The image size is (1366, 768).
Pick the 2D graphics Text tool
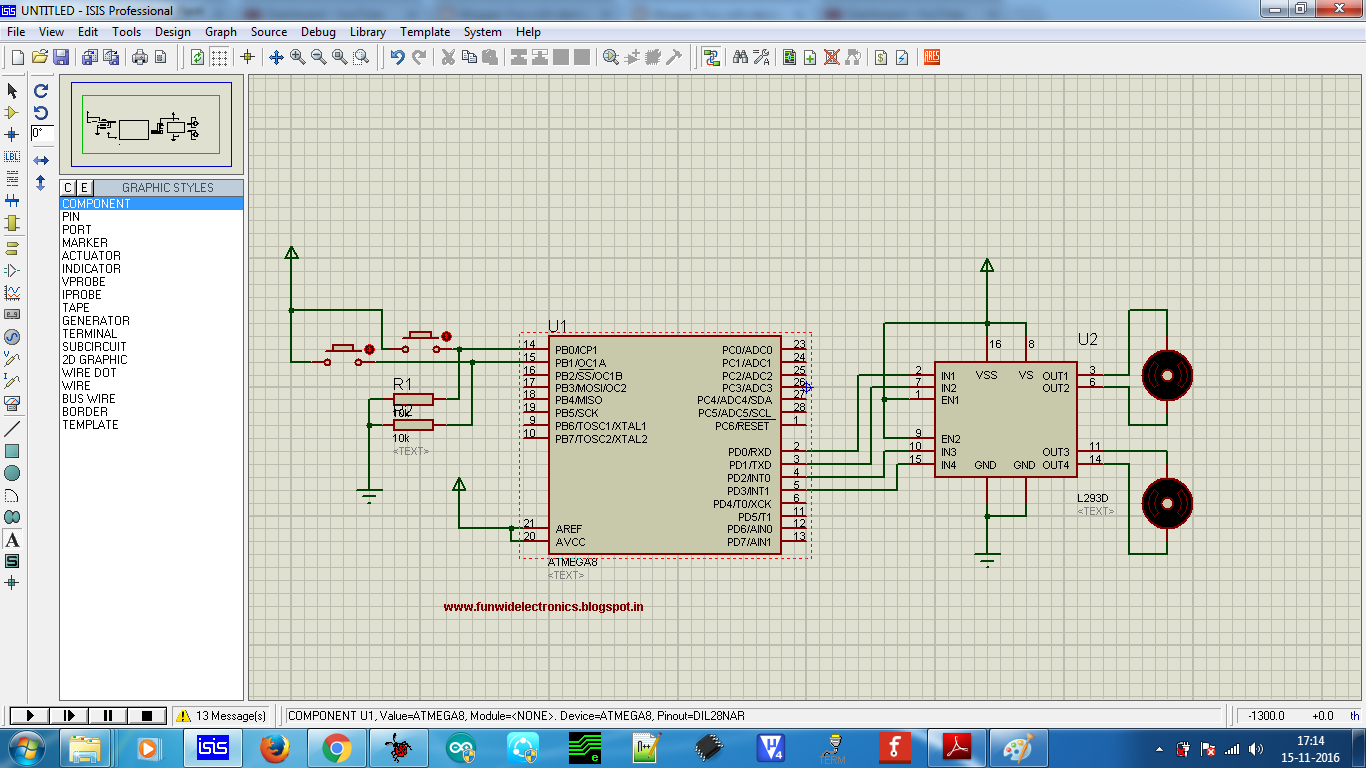[x=13, y=540]
